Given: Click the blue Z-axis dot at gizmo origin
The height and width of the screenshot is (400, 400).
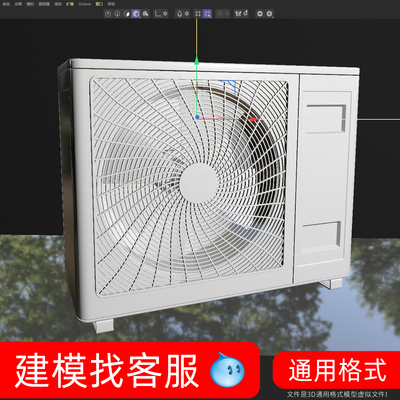Looking at the screenshot, I should click(197, 117).
